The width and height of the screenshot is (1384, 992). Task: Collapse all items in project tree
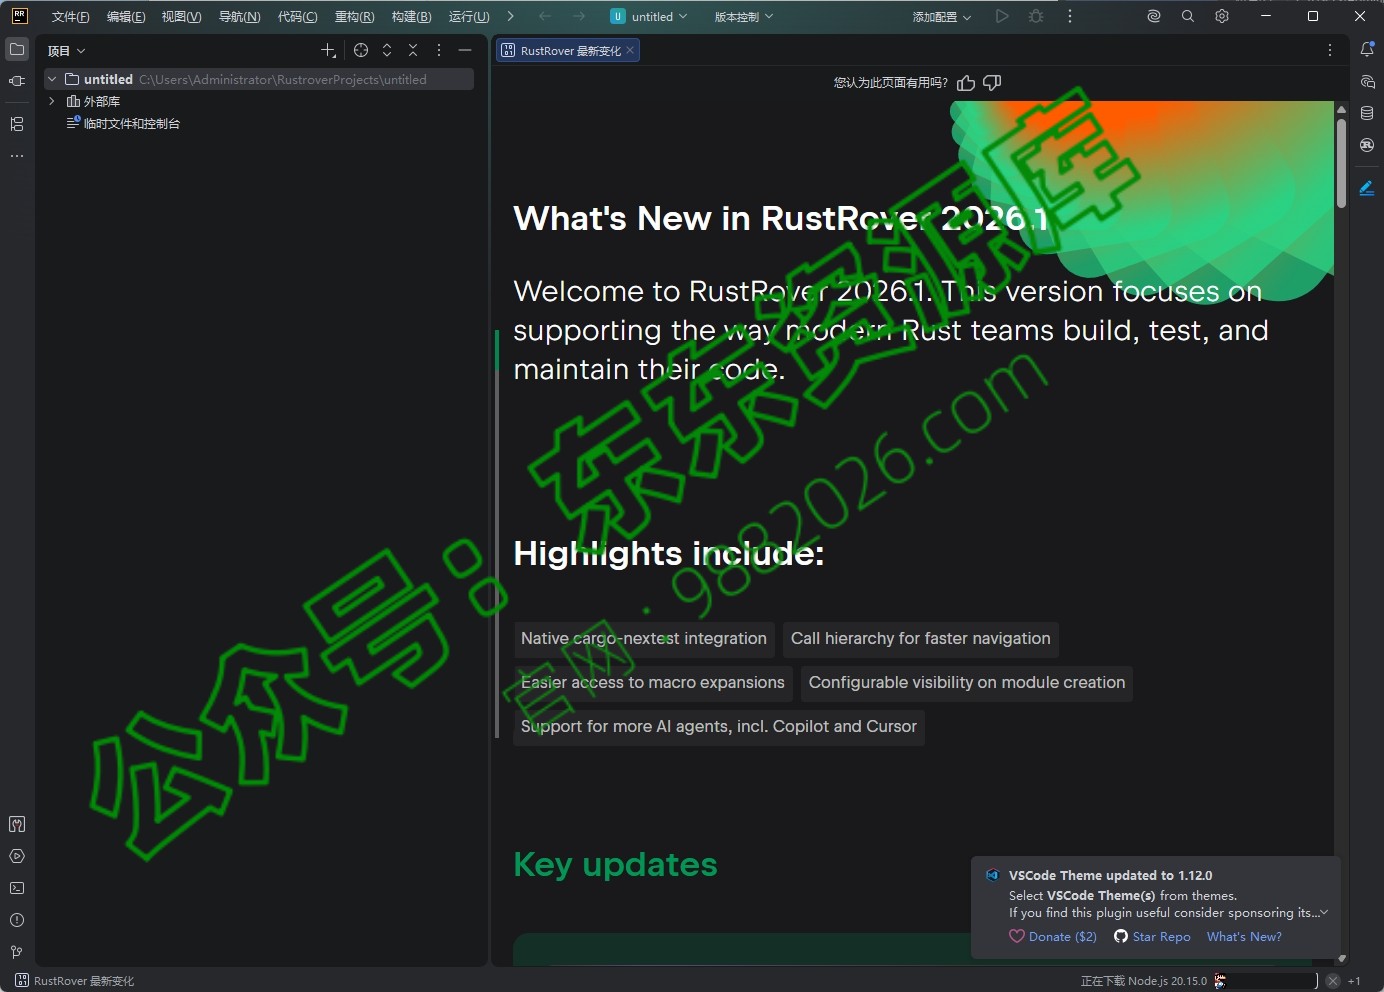[x=413, y=50]
